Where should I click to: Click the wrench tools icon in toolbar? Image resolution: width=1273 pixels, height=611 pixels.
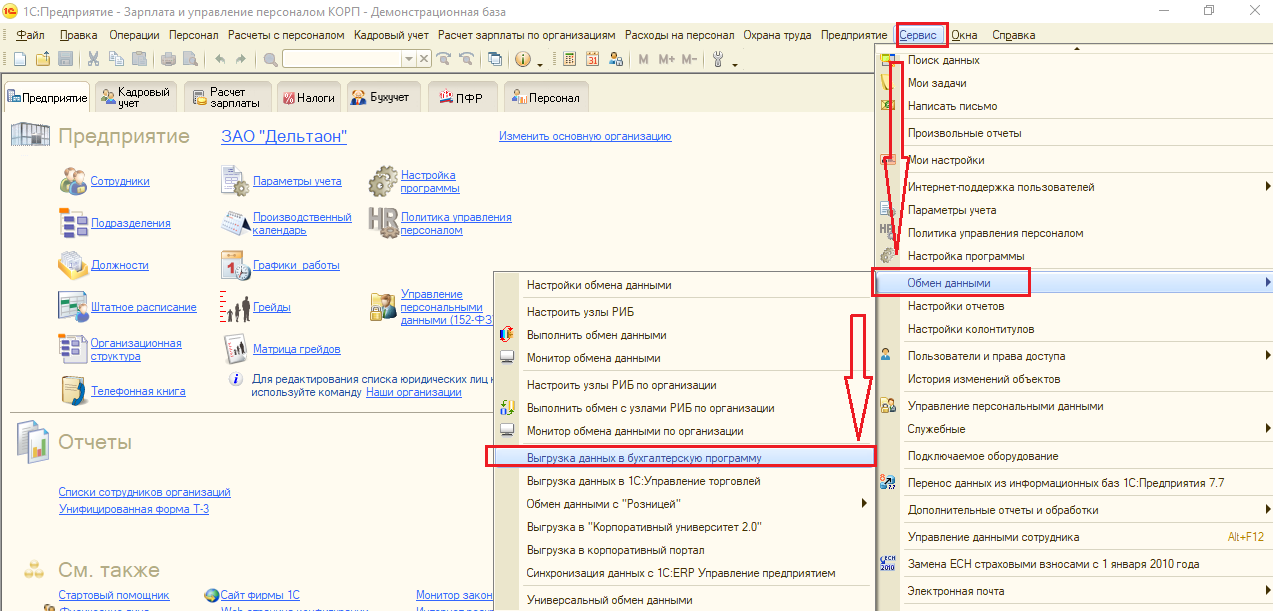tap(718, 59)
